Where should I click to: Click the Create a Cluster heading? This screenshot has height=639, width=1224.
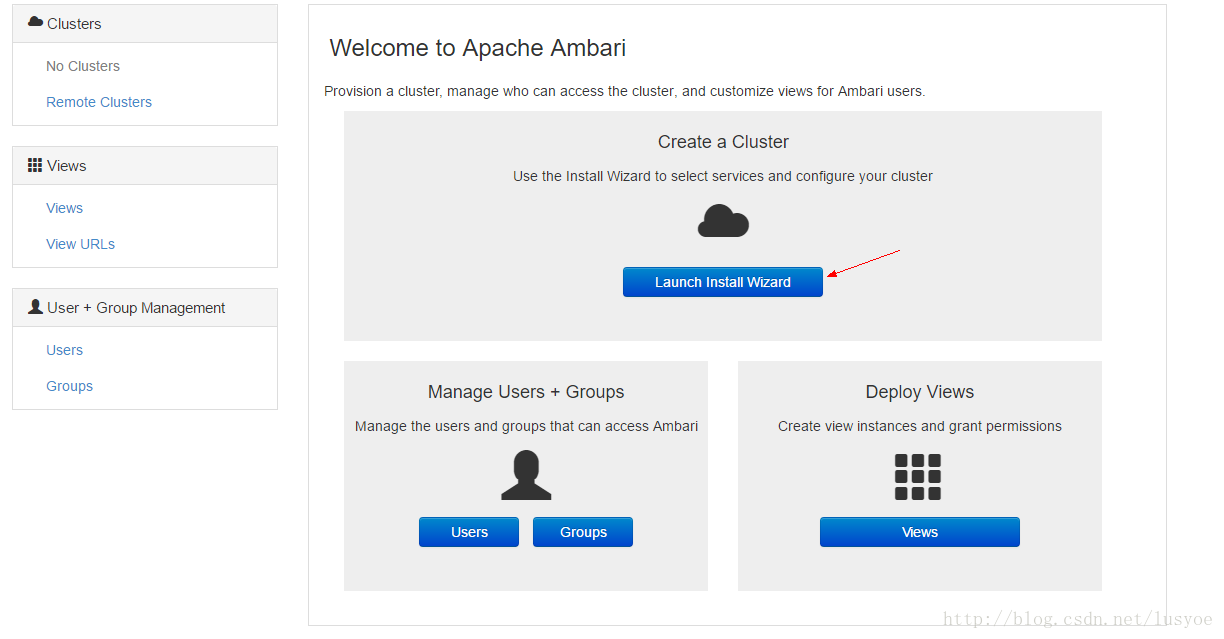[x=723, y=142]
